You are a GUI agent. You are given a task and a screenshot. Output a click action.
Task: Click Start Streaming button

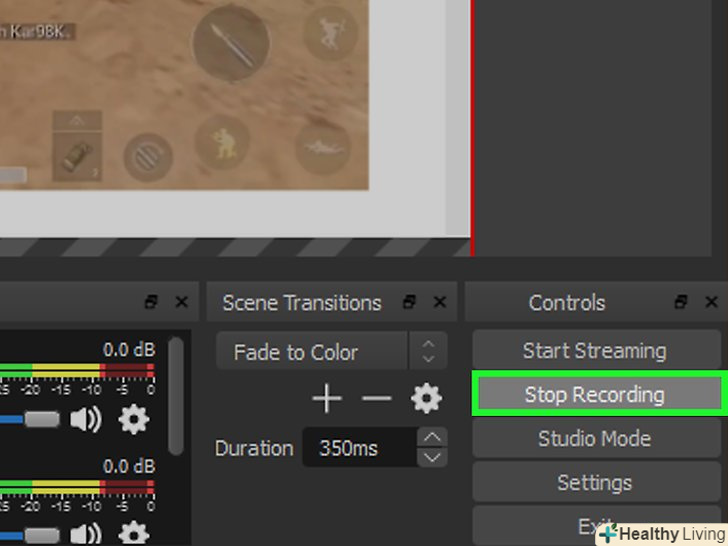(596, 351)
